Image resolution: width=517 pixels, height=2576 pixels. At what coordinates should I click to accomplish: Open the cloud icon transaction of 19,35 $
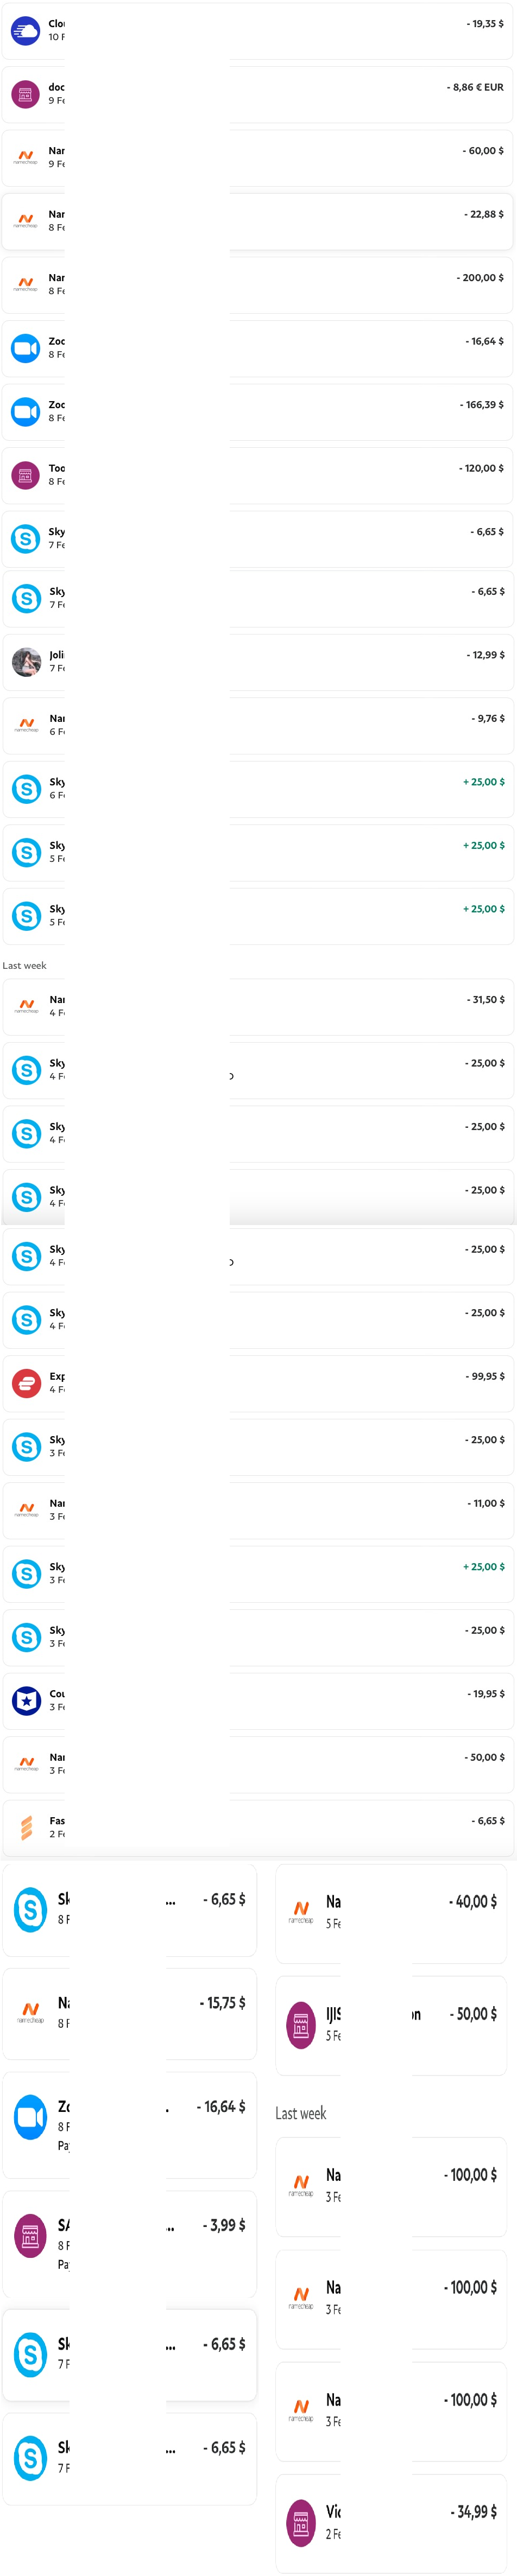click(x=257, y=31)
